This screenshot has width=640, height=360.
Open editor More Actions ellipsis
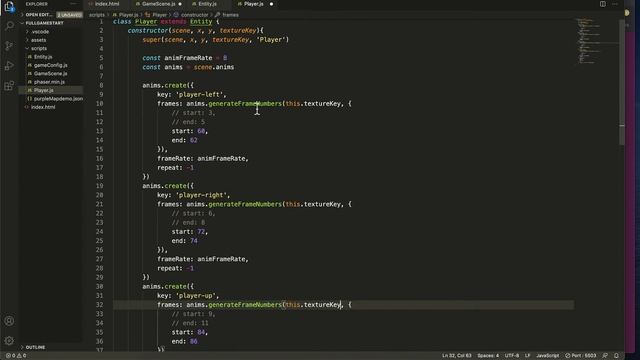(x=615, y=4)
